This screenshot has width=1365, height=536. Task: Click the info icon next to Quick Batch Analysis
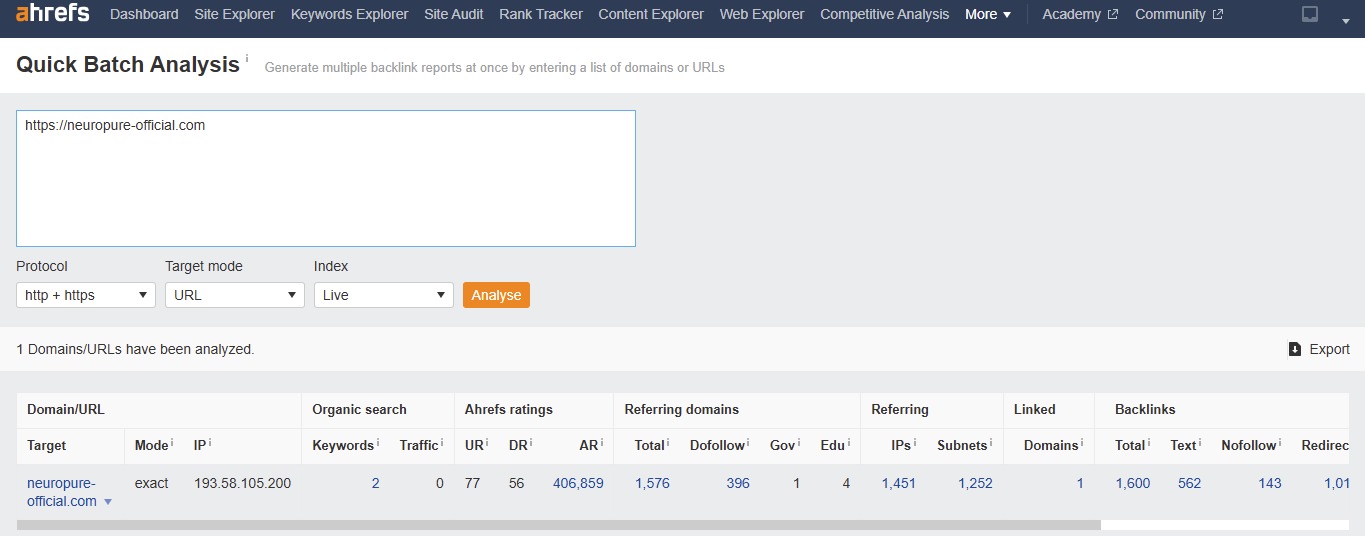pos(247,59)
